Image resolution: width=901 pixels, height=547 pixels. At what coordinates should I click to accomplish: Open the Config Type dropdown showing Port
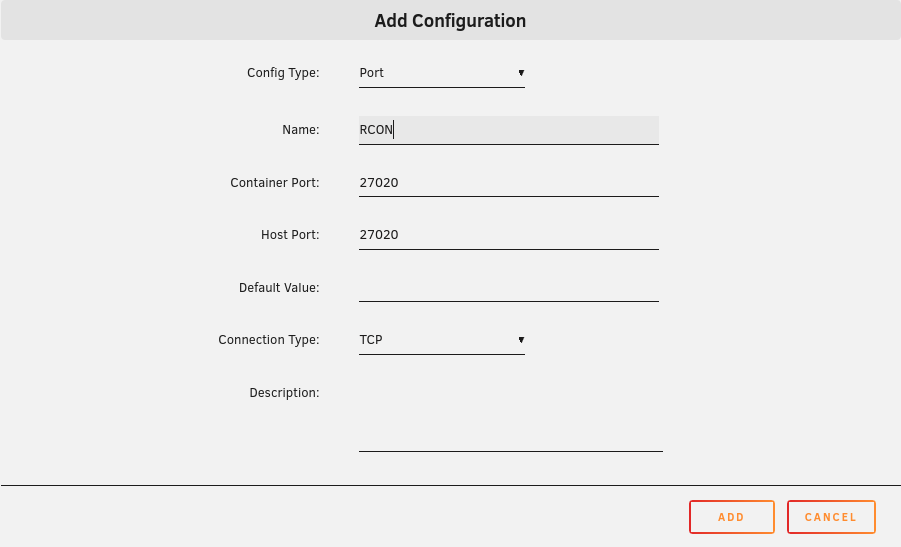[x=441, y=74]
